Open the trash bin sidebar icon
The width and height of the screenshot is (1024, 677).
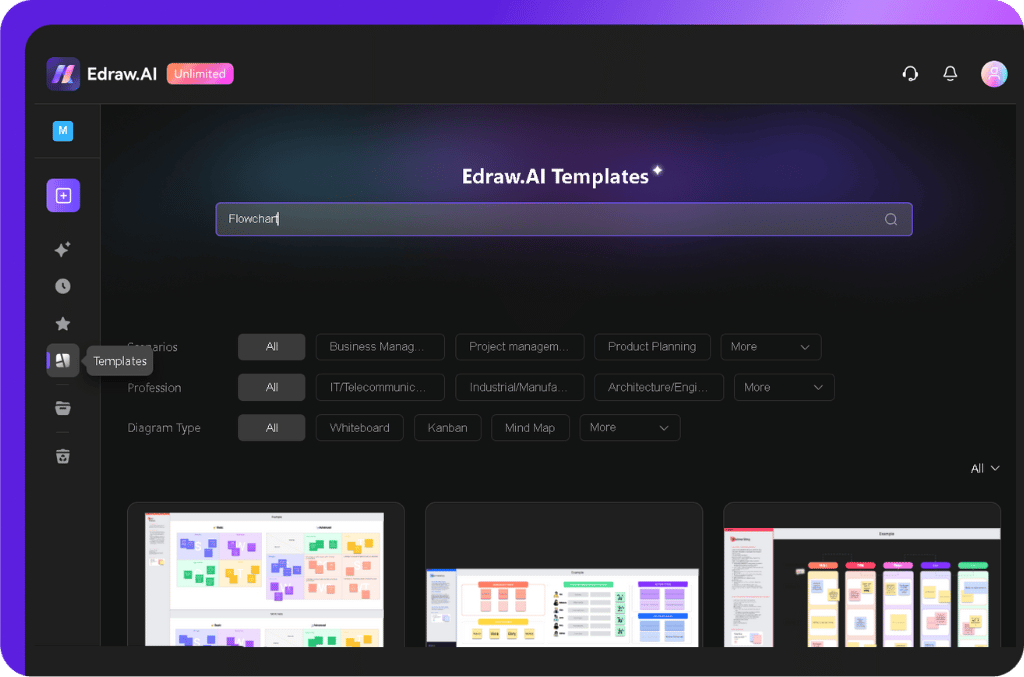click(x=63, y=456)
